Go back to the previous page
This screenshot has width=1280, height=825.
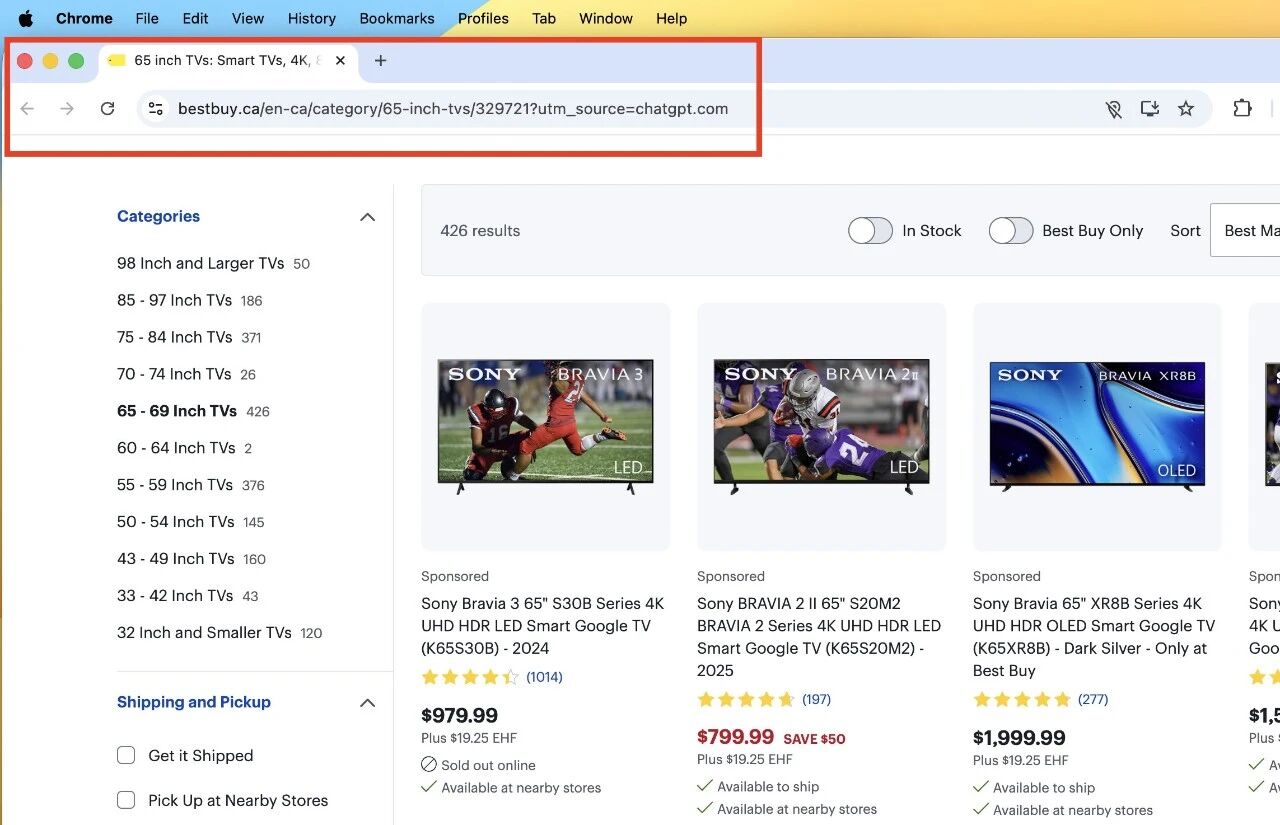(x=27, y=109)
